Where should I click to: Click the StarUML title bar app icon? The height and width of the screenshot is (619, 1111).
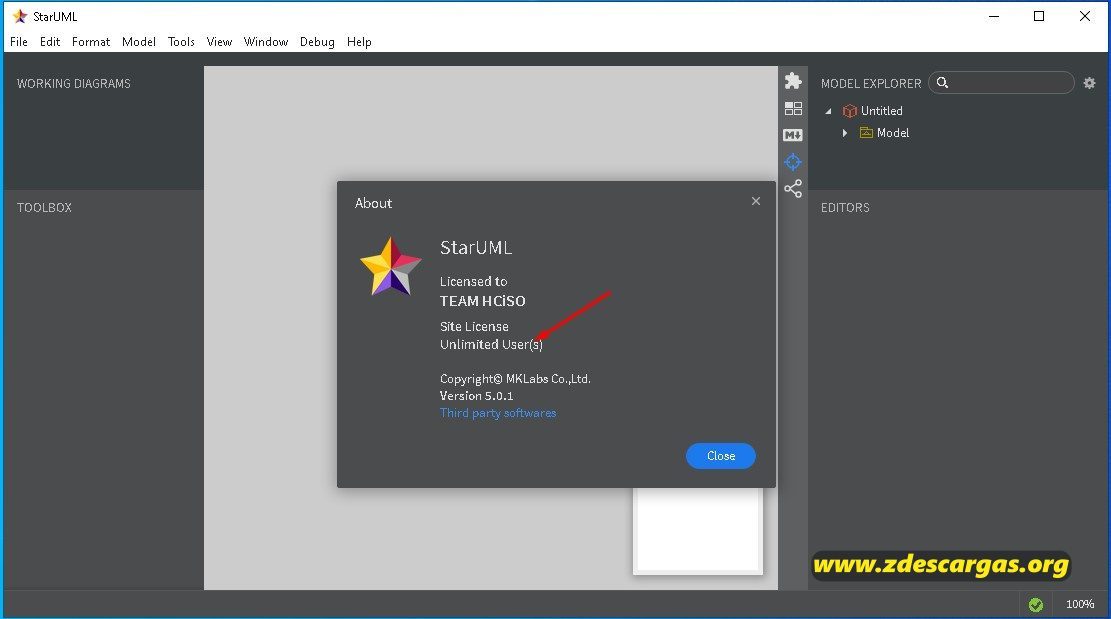[20, 16]
